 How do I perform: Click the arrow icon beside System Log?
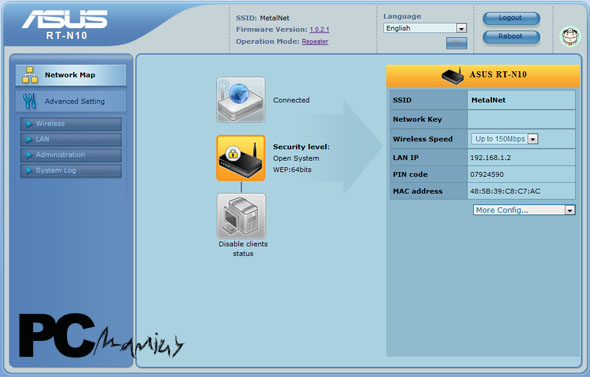coord(29,170)
